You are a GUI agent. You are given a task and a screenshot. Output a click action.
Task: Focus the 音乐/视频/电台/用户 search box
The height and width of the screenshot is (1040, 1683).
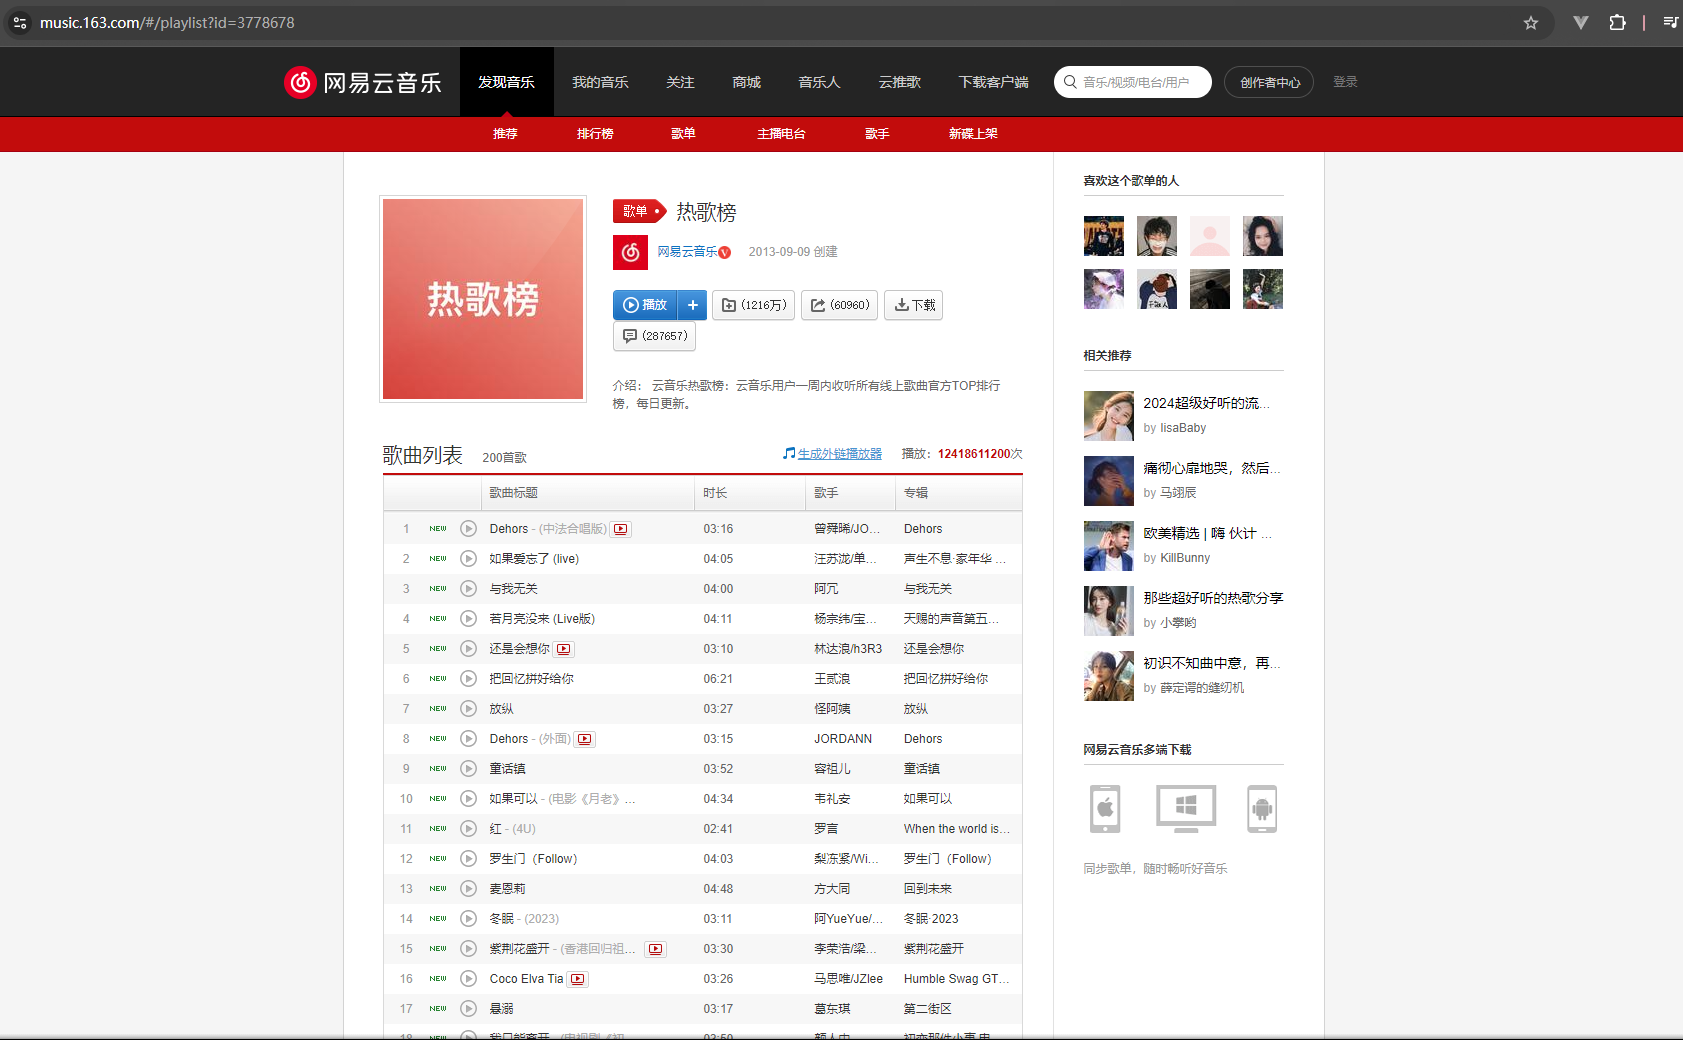[x=1133, y=82]
